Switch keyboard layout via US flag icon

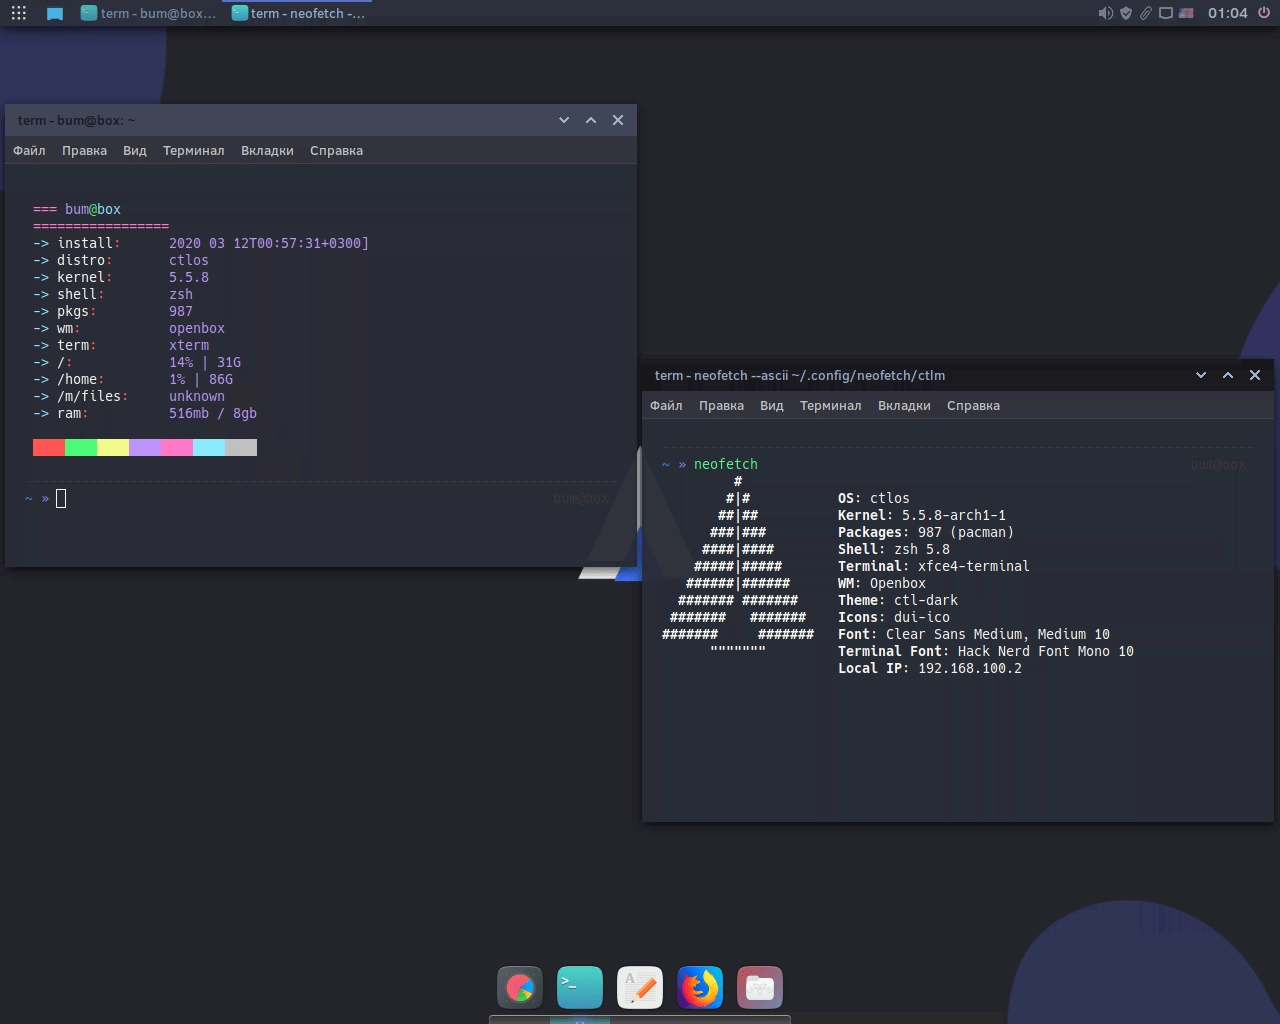(1186, 13)
